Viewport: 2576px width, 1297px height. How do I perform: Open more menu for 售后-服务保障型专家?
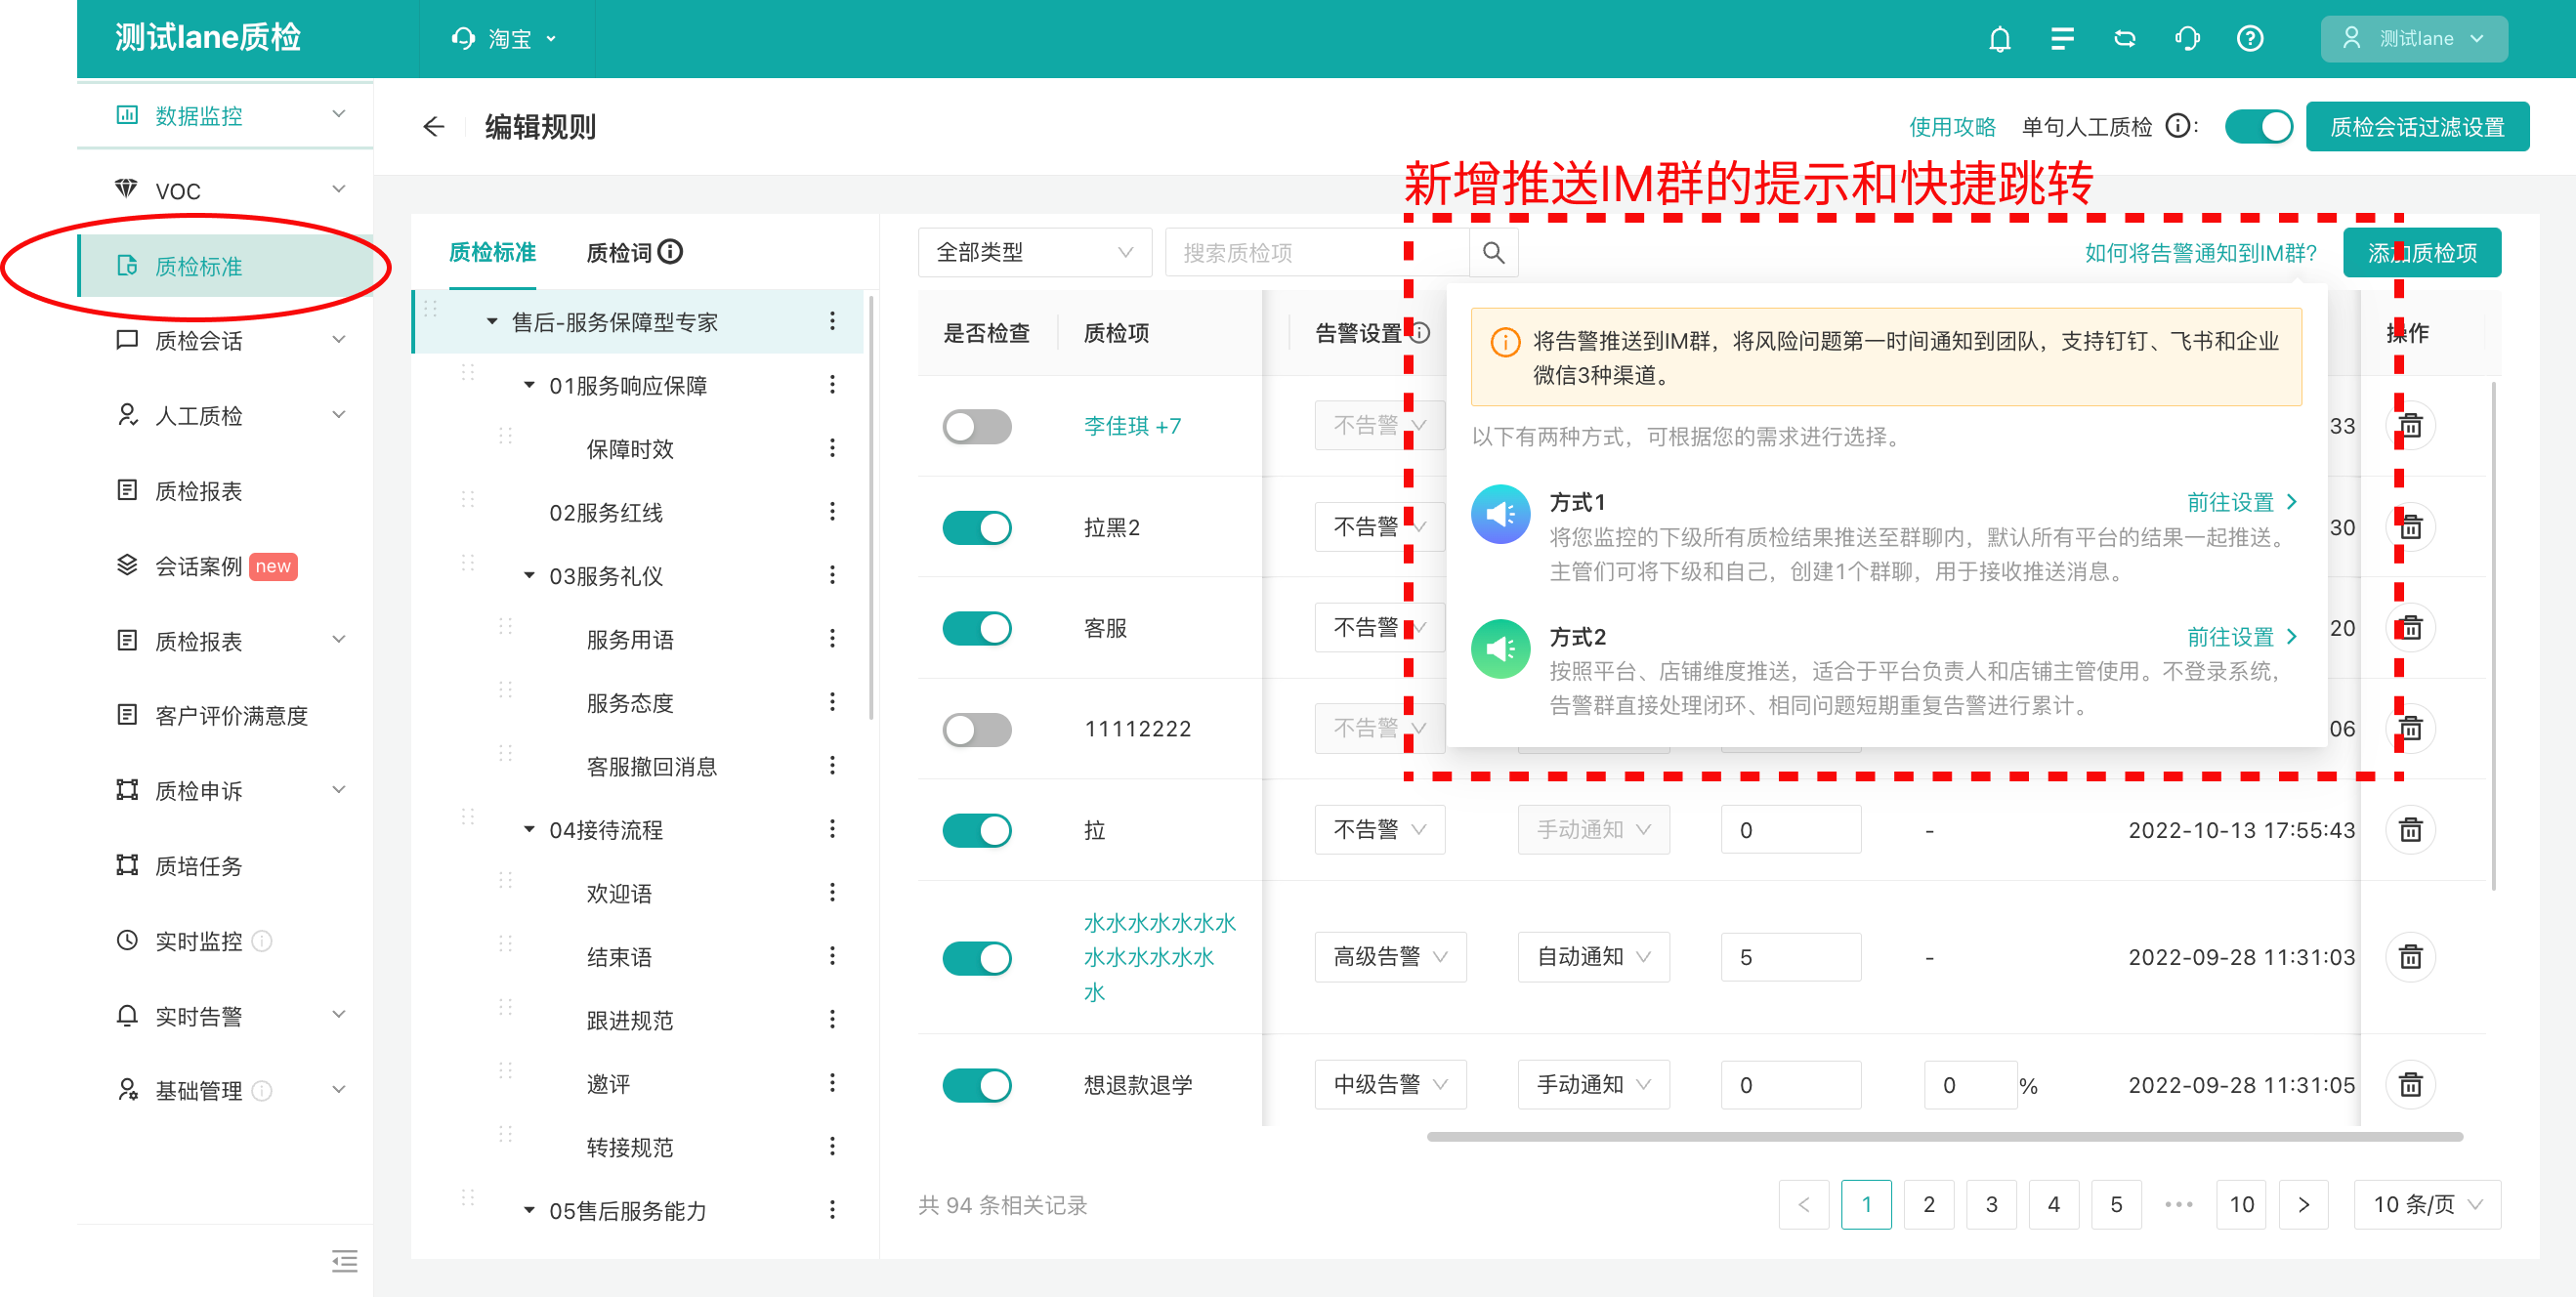point(832,322)
